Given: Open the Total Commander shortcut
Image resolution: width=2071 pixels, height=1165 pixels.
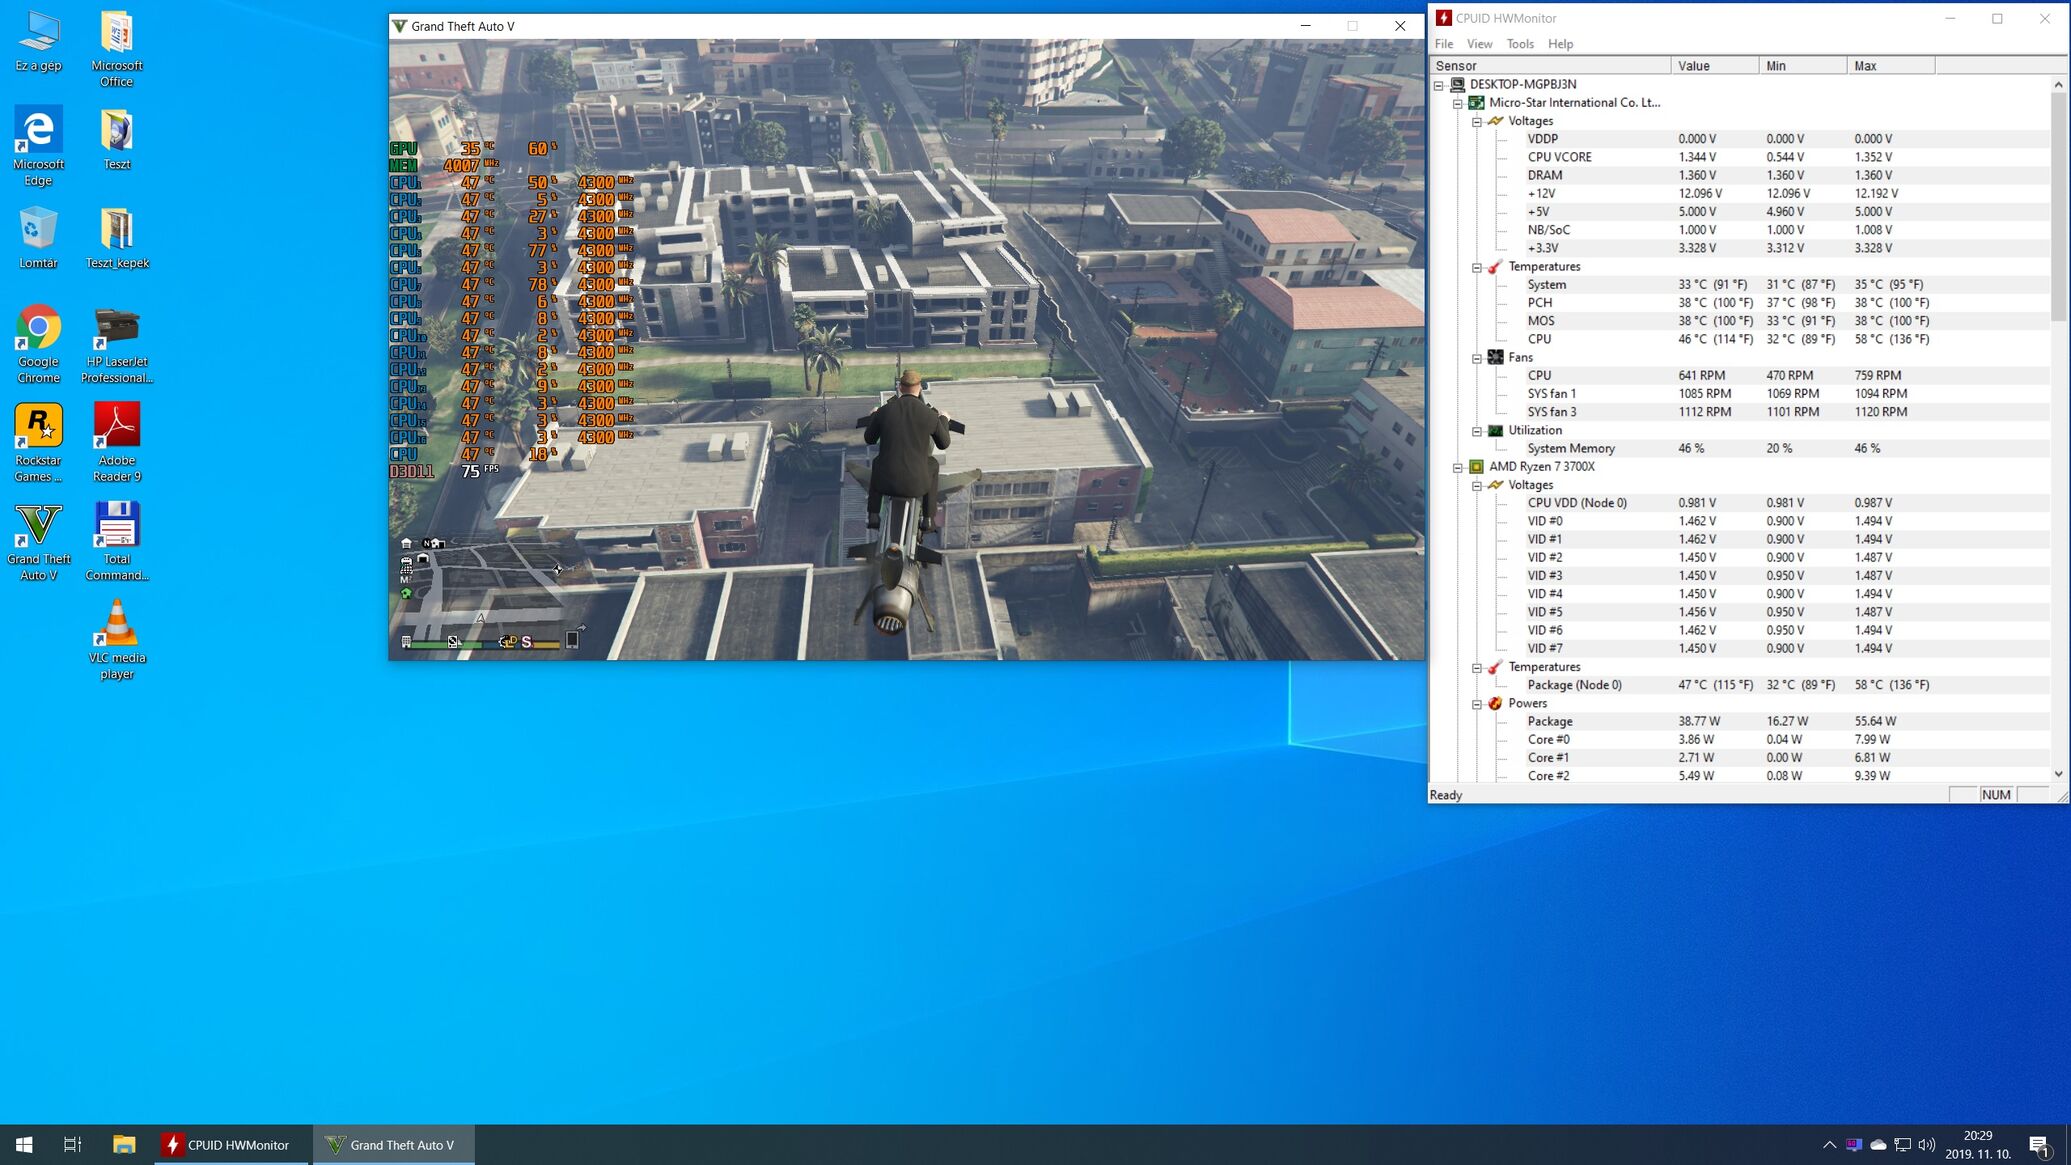Looking at the screenshot, I should click(x=117, y=541).
